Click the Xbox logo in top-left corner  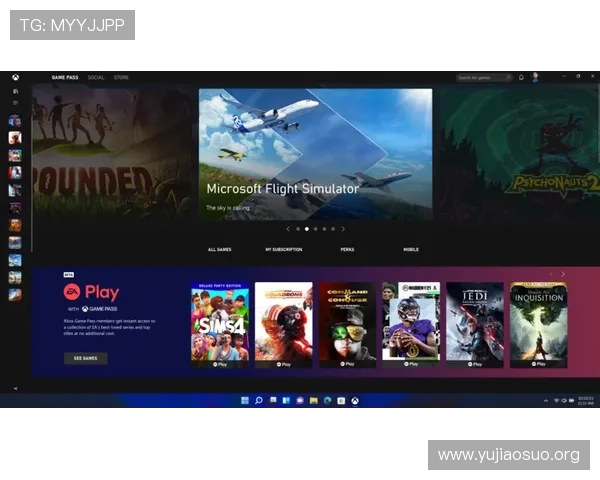click(15, 77)
